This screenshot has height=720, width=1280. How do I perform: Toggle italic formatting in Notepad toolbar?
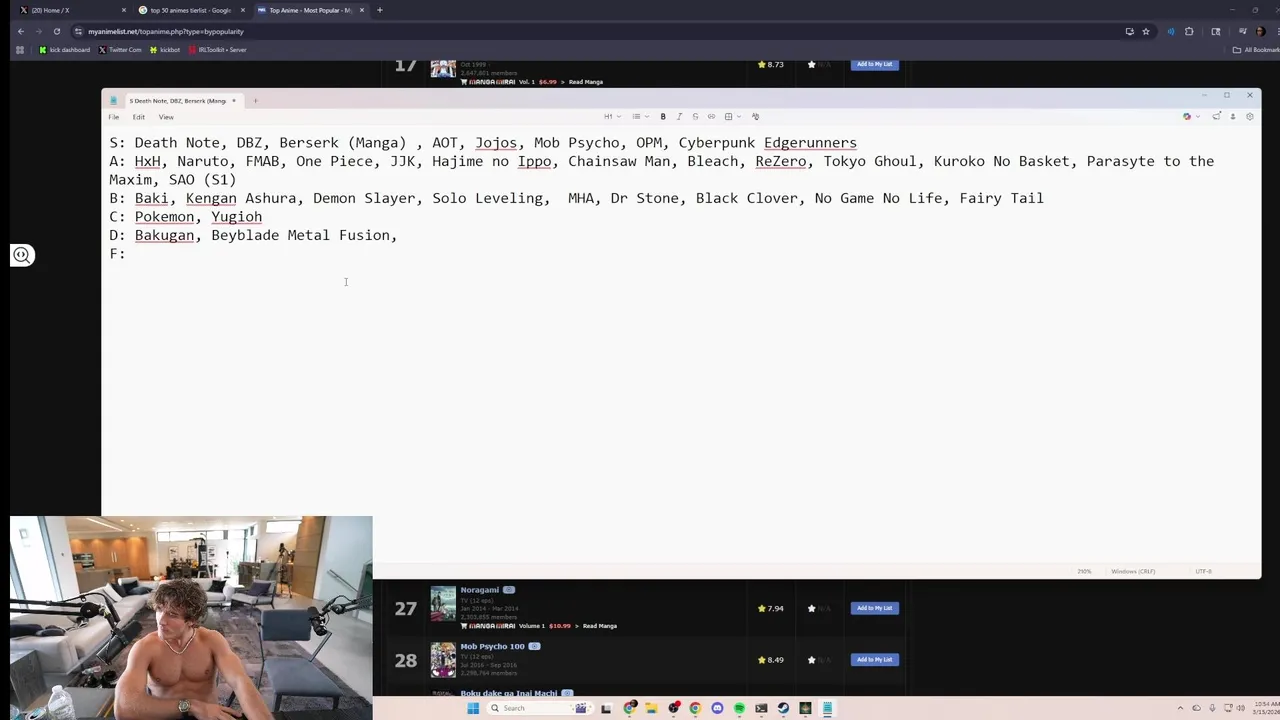click(679, 117)
